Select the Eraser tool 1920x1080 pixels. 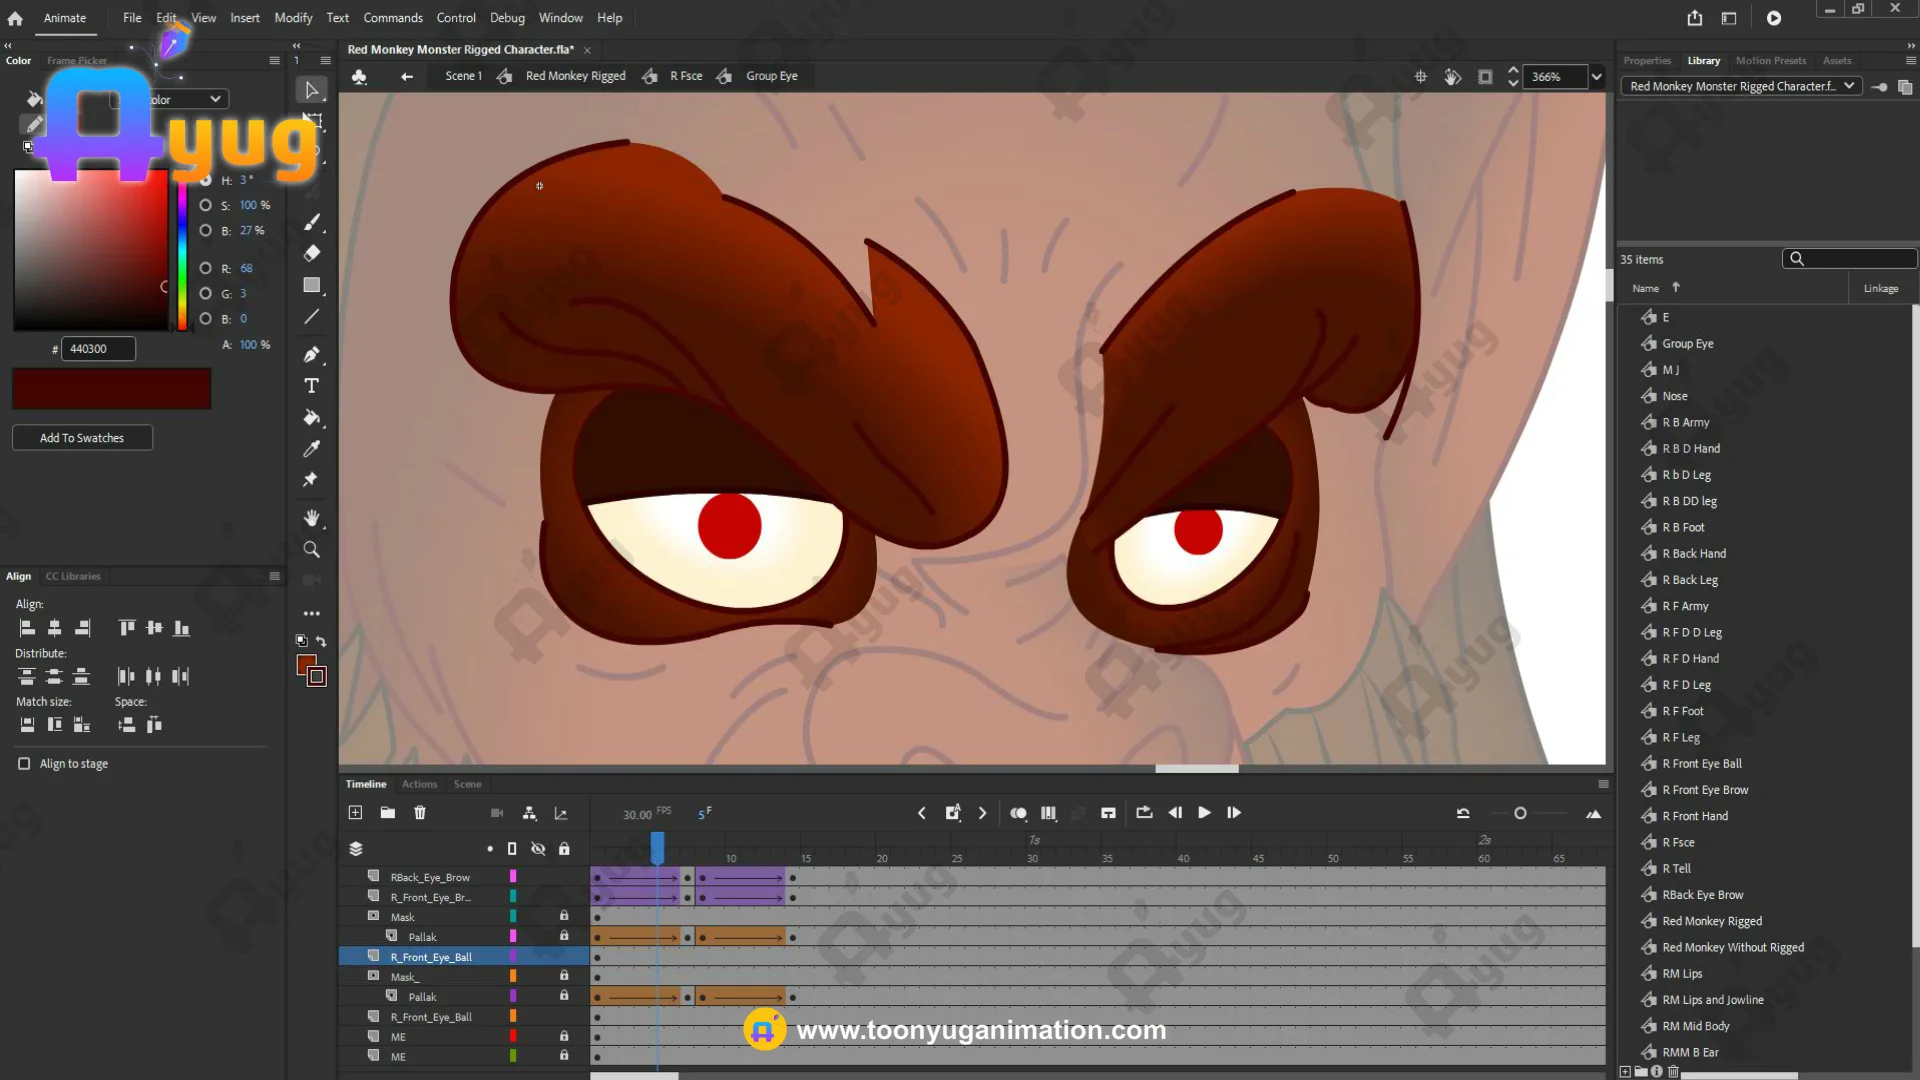pyautogui.click(x=311, y=254)
